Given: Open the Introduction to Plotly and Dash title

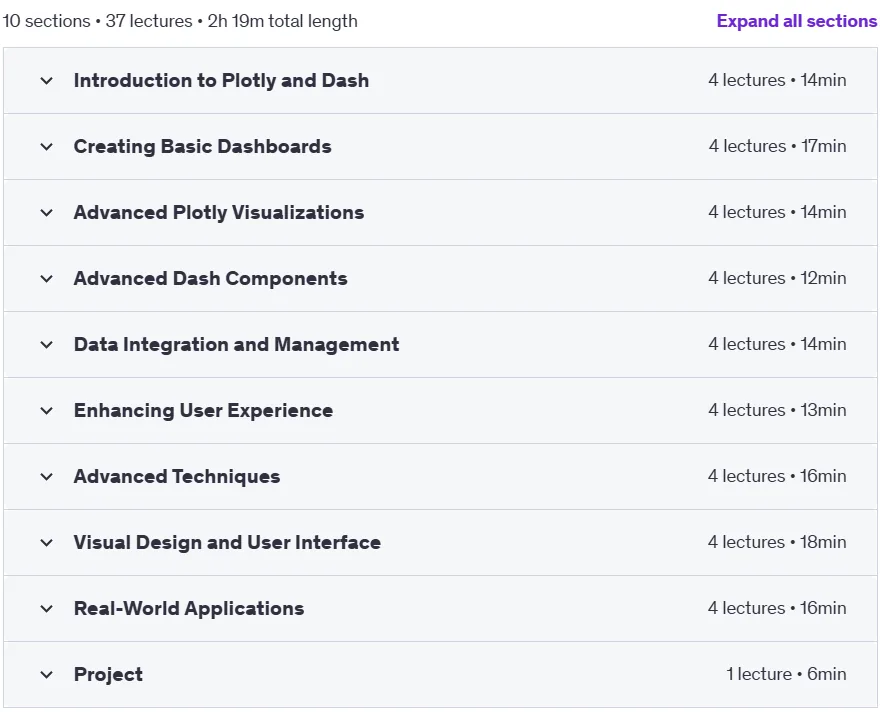Looking at the screenshot, I should 221,80.
